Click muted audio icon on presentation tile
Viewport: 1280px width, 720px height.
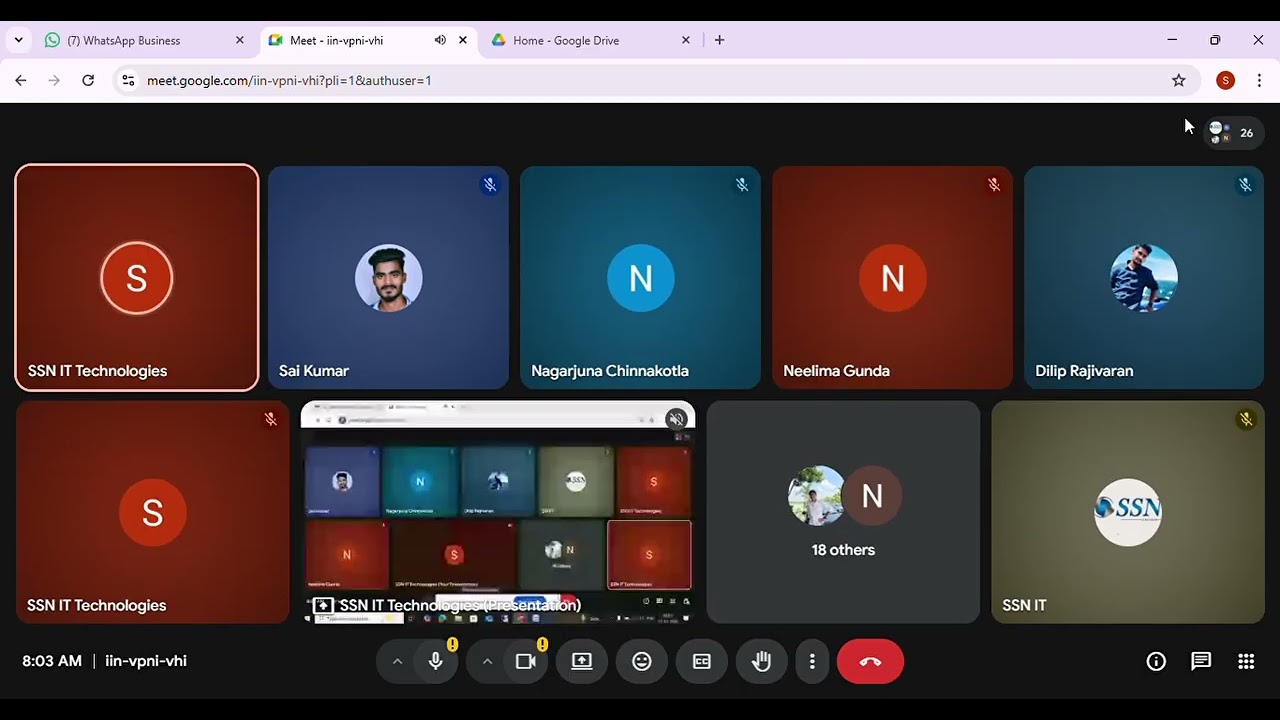click(677, 419)
